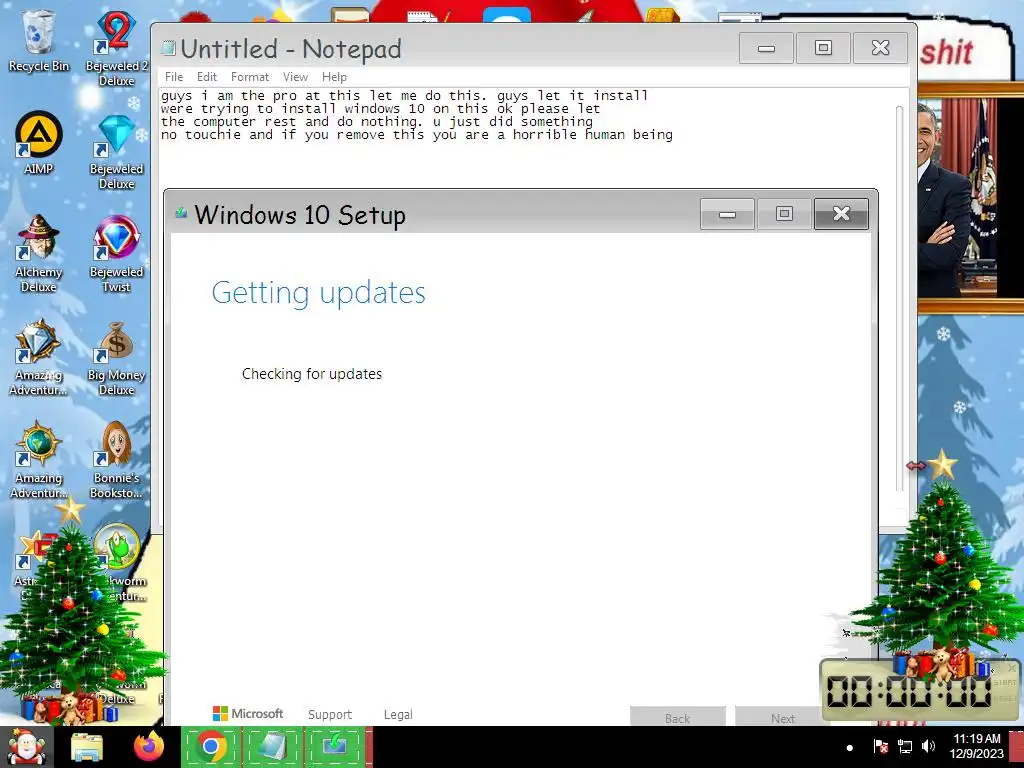Image resolution: width=1024 pixels, height=768 pixels.
Task: Close the Windows 10 Setup window
Action: click(841, 214)
